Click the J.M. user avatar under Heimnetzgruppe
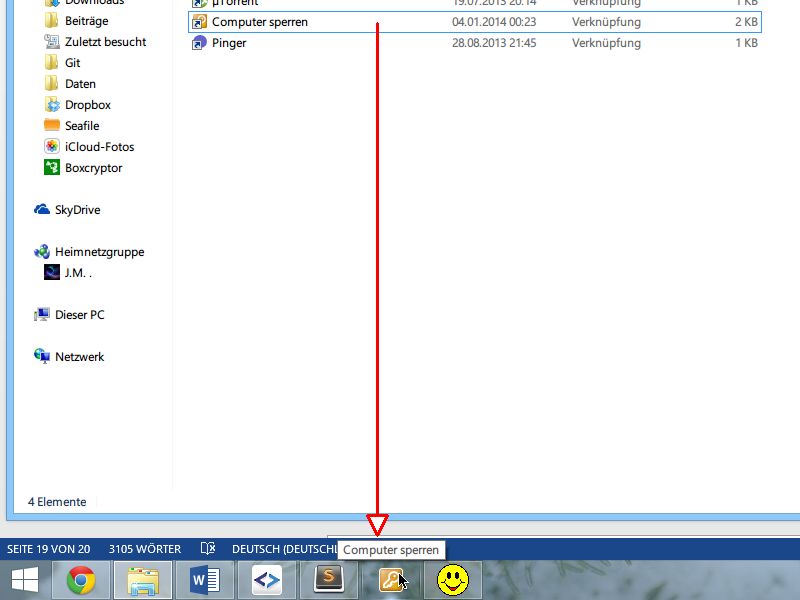Screen dimensions: 800x600 click(x=52, y=272)
